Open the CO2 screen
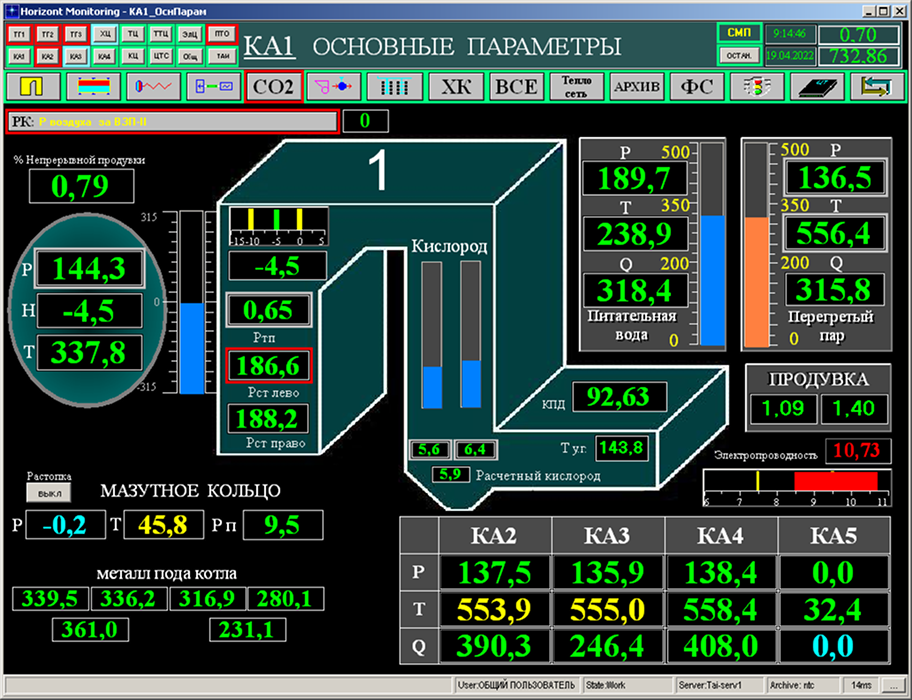Screen dimensions: 912x700 274,87
